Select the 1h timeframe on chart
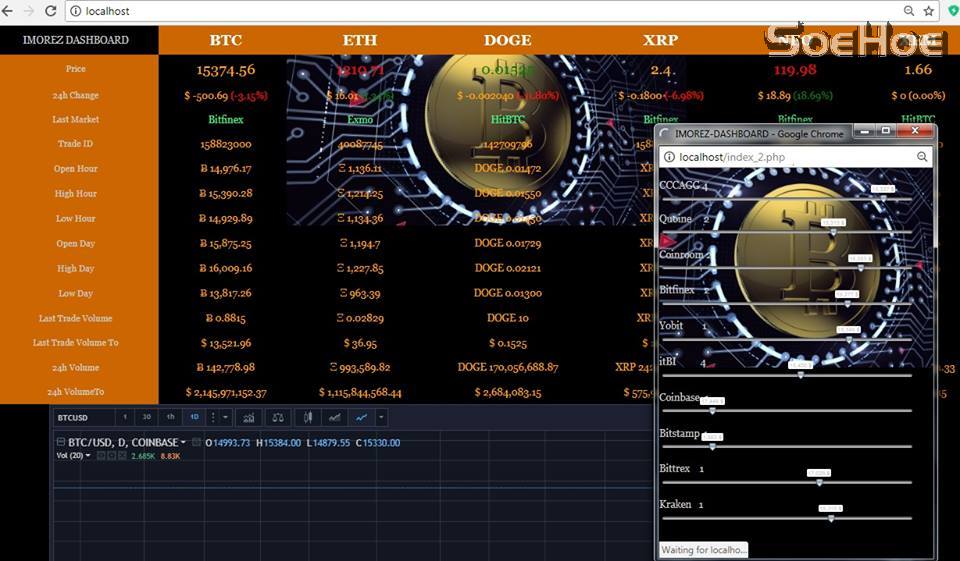 click(x=170, y=417)
